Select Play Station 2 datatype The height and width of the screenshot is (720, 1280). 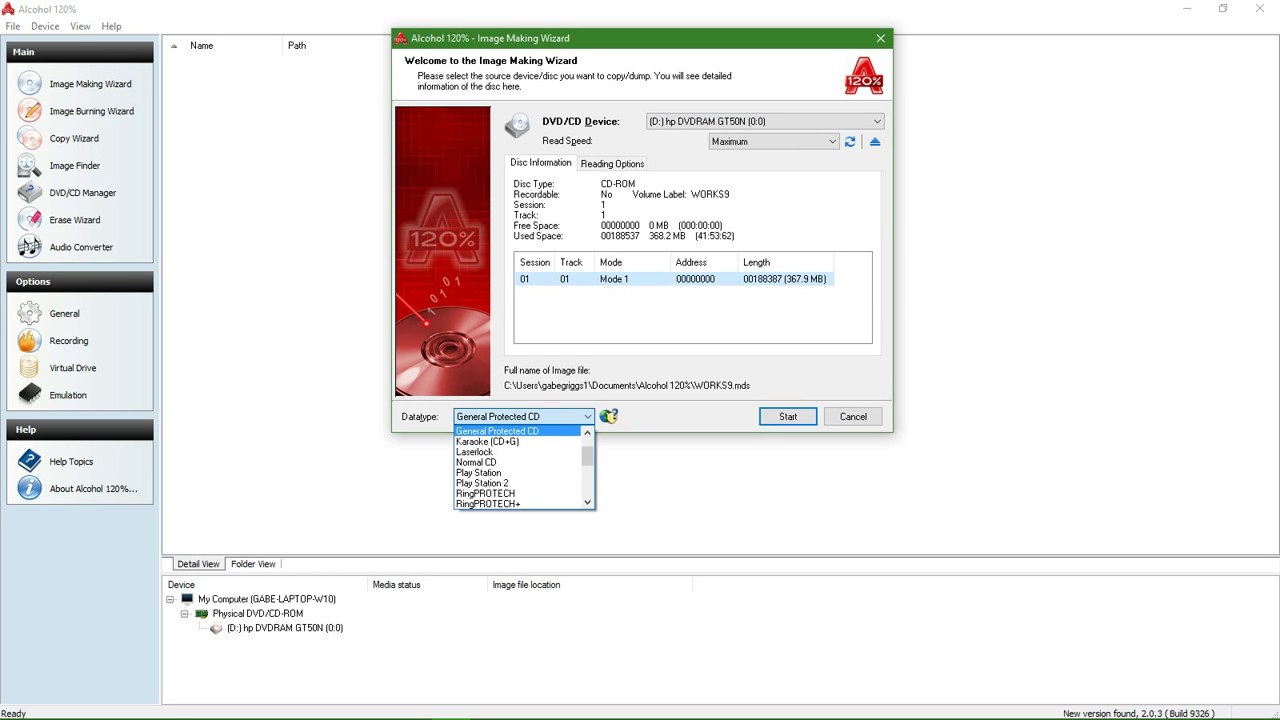[517, 483]
